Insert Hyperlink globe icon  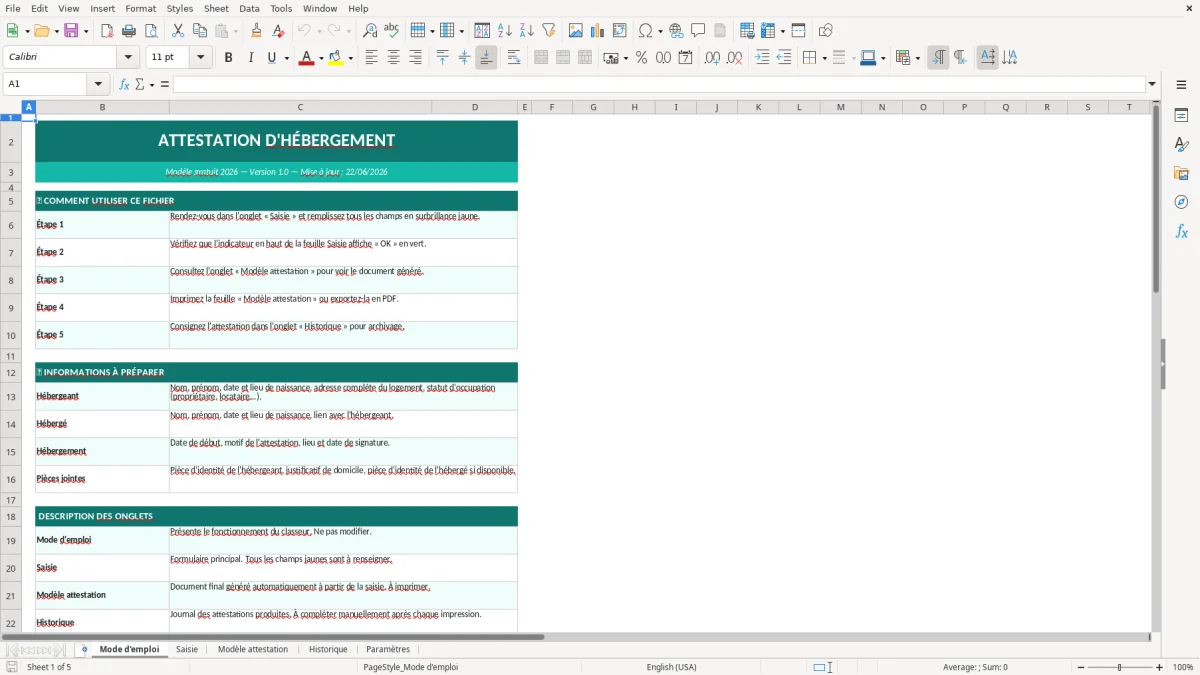[676, 31]
